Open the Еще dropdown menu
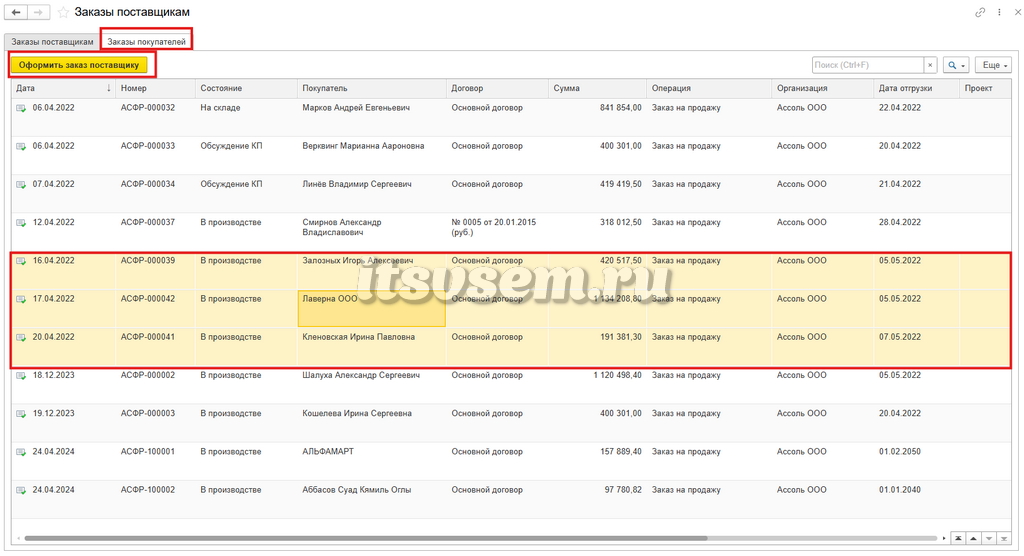Viewport: 1024px width, 556px height. pos(993,65)
